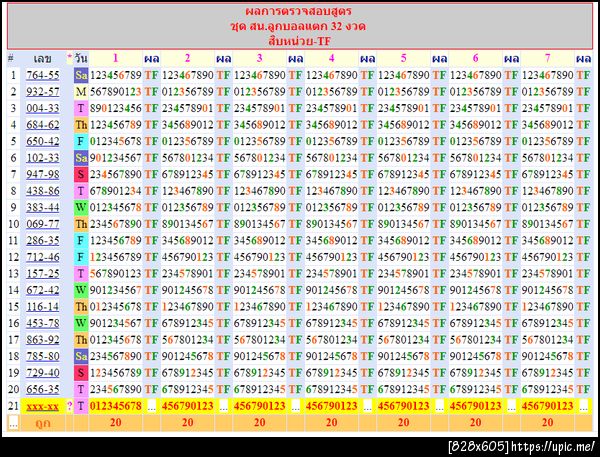This screenshot has height=457, width=600.
Task: Click the ผลการตรวจสอบสูตร heading
Action: pos(298,11)
